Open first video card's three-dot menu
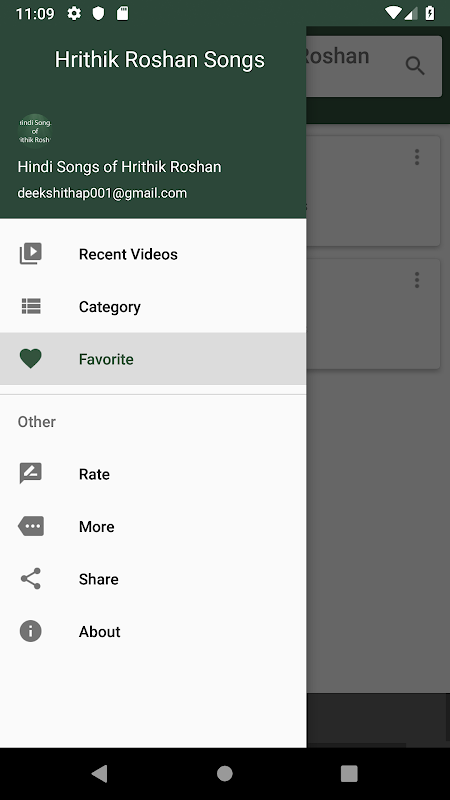Viewport: 450px width, 800px height. 417,157
